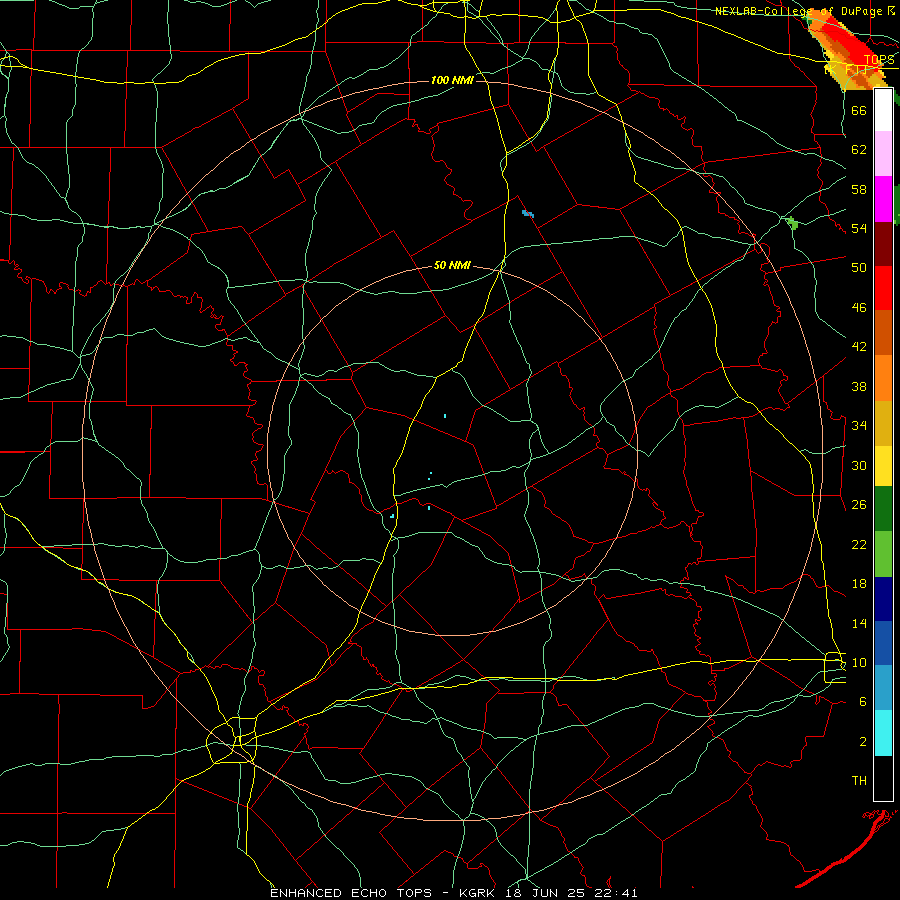Click the '66' scale value
The image size is (900, 900).
point(859,110)
